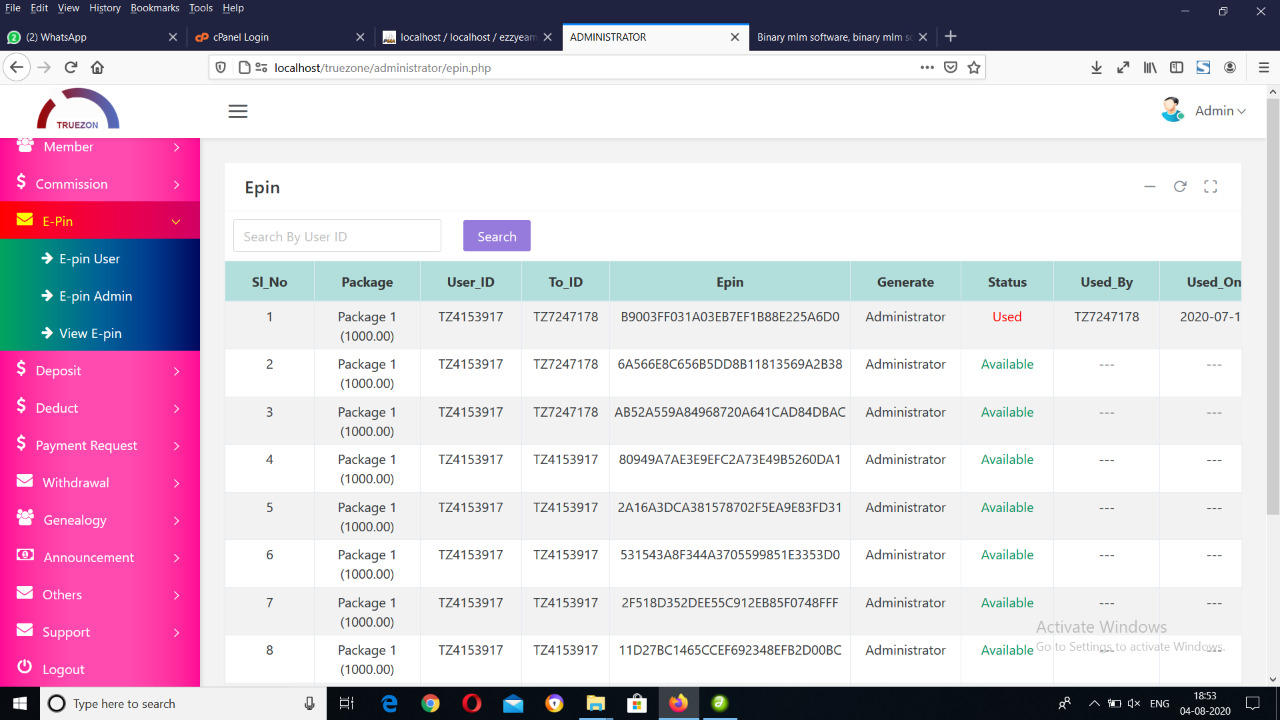
Task: Expand the Member sidebar menu
Action: [100, 147]
